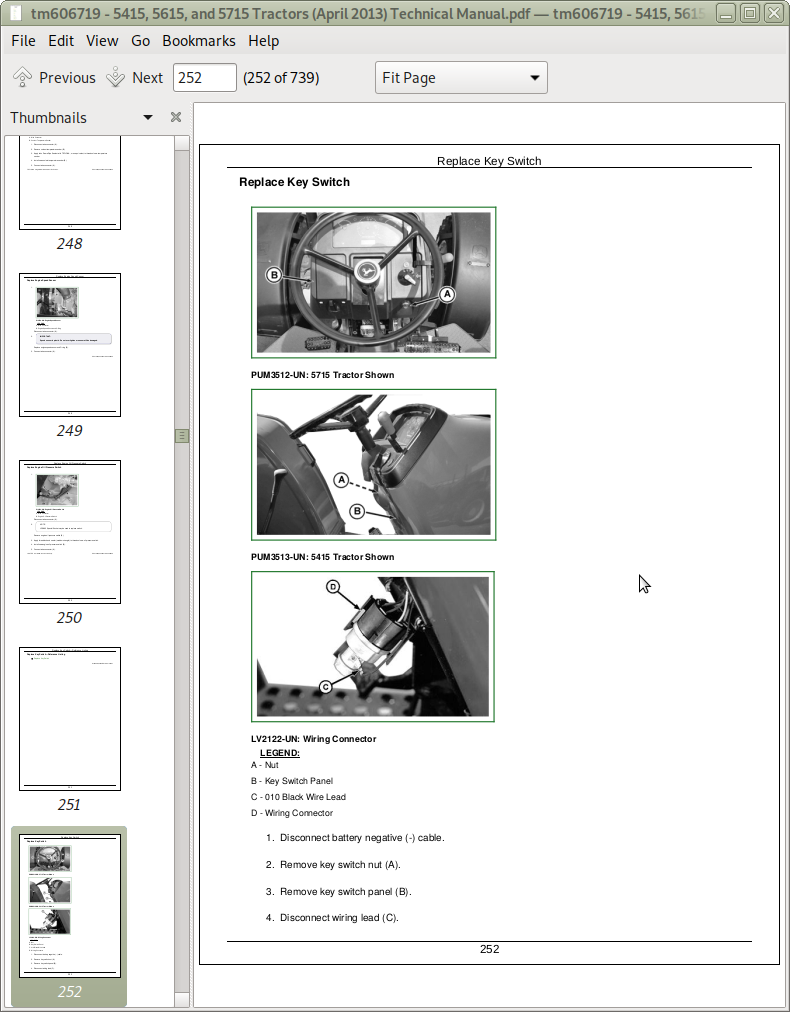This screenshot has height=1012, width=790.
Task: Minimize the document viewer window
Action: (x=726, y=13)
